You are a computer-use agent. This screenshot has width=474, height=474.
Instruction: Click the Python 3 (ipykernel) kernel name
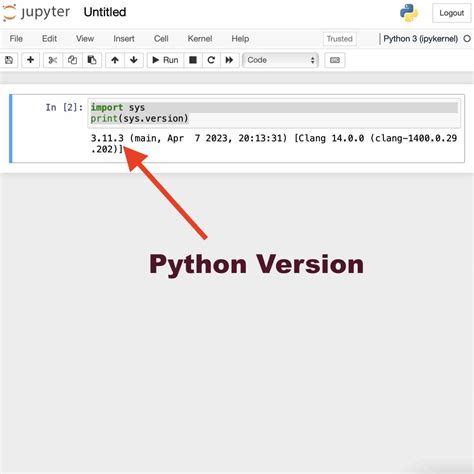point(420,39)
